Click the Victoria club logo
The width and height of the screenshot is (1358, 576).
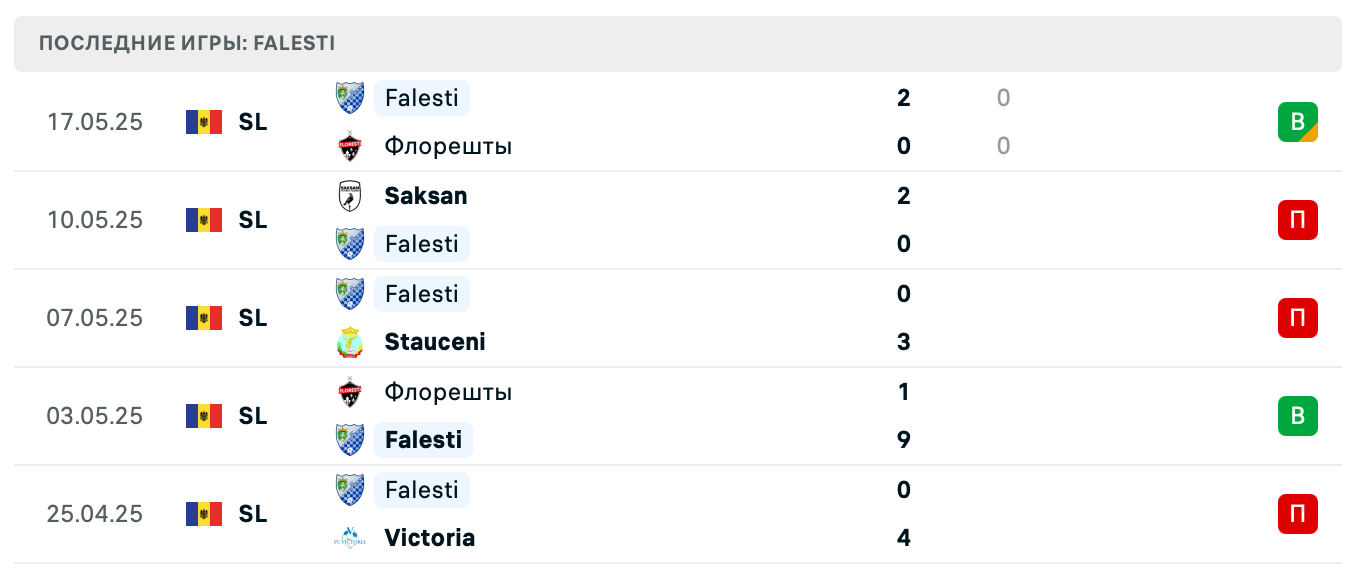(x=350, y=538)
